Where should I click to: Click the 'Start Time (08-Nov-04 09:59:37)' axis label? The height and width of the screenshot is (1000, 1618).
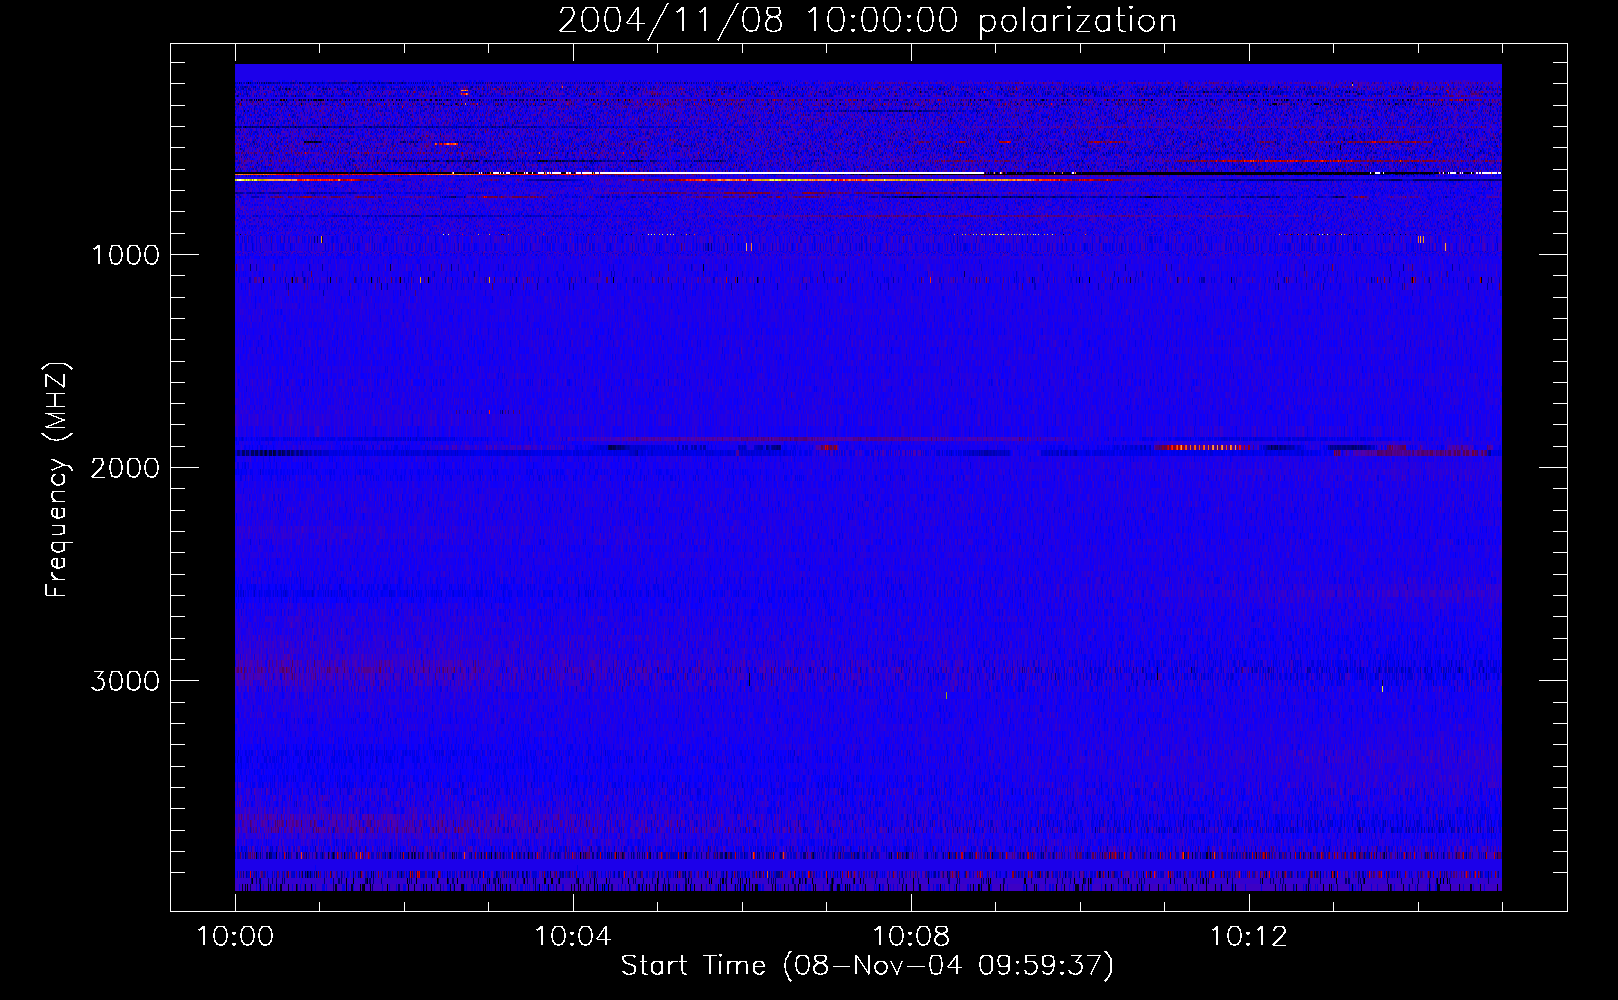click(867, 966)
